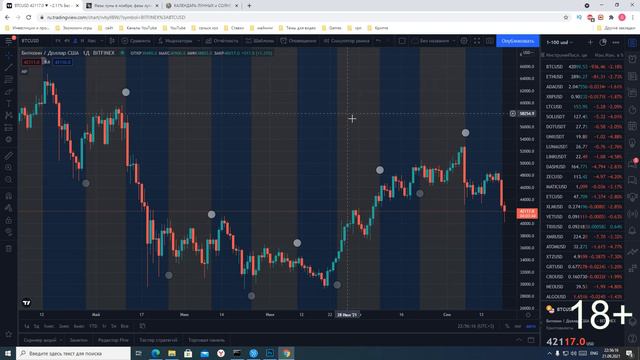Start the Market replay simulator
Viewport: 640px width, 360px height.
point(347,41)
